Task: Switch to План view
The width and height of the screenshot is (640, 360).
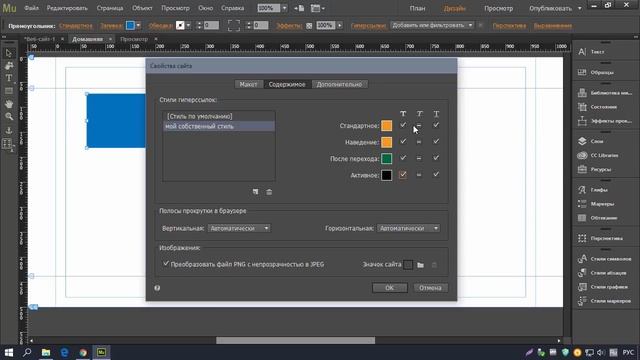Action: click(x=417, y=8)
